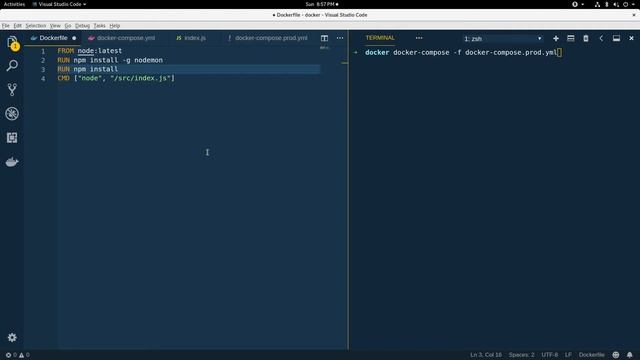Select the zsh terminal dropdown

502,39
